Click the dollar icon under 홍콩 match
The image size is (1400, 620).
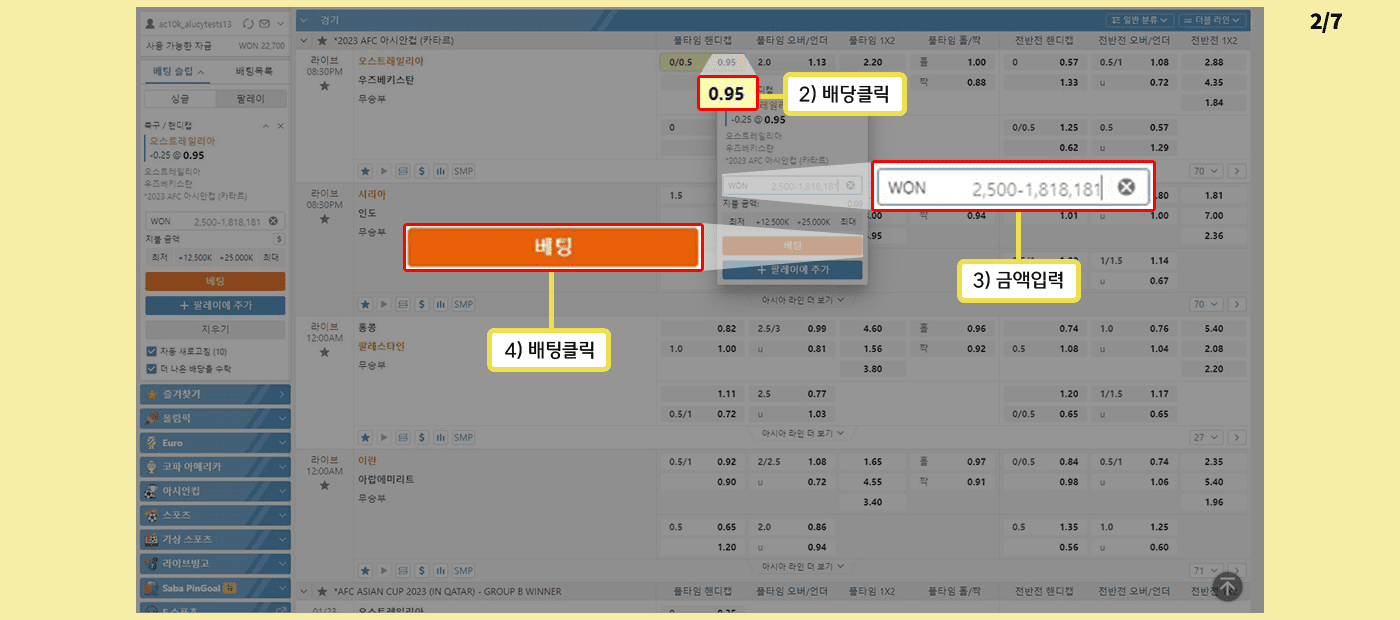(422, 437)
